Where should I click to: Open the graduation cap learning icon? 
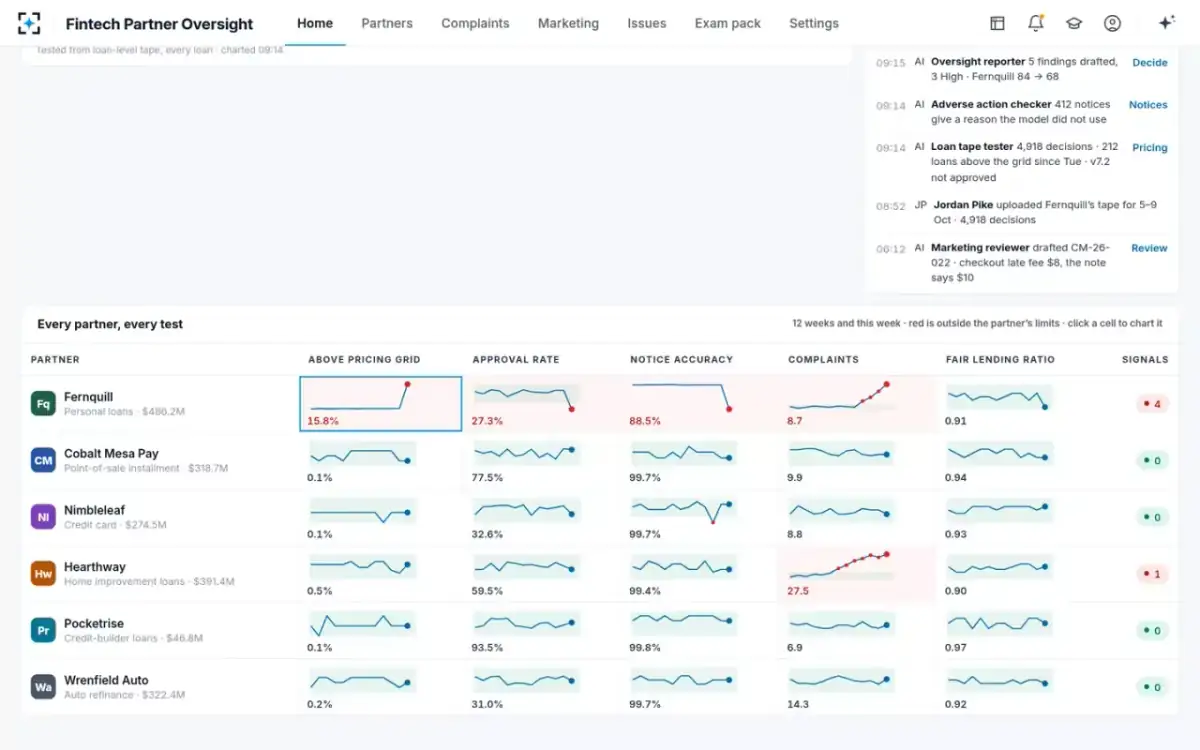[x=1074, y=23]
